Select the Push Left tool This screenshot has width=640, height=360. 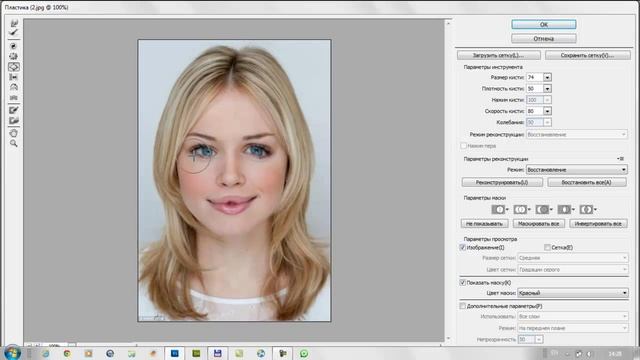point(14,77)
